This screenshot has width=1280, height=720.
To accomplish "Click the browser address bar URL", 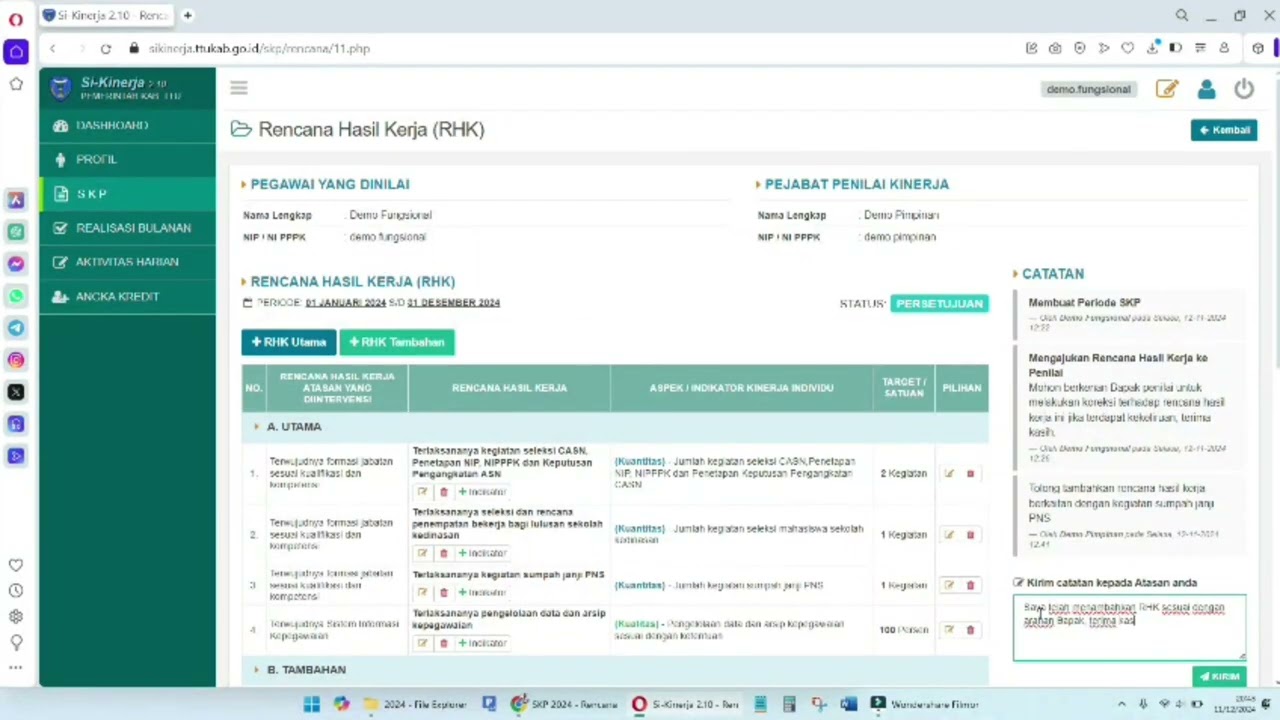I will click(x=260, y=48).
